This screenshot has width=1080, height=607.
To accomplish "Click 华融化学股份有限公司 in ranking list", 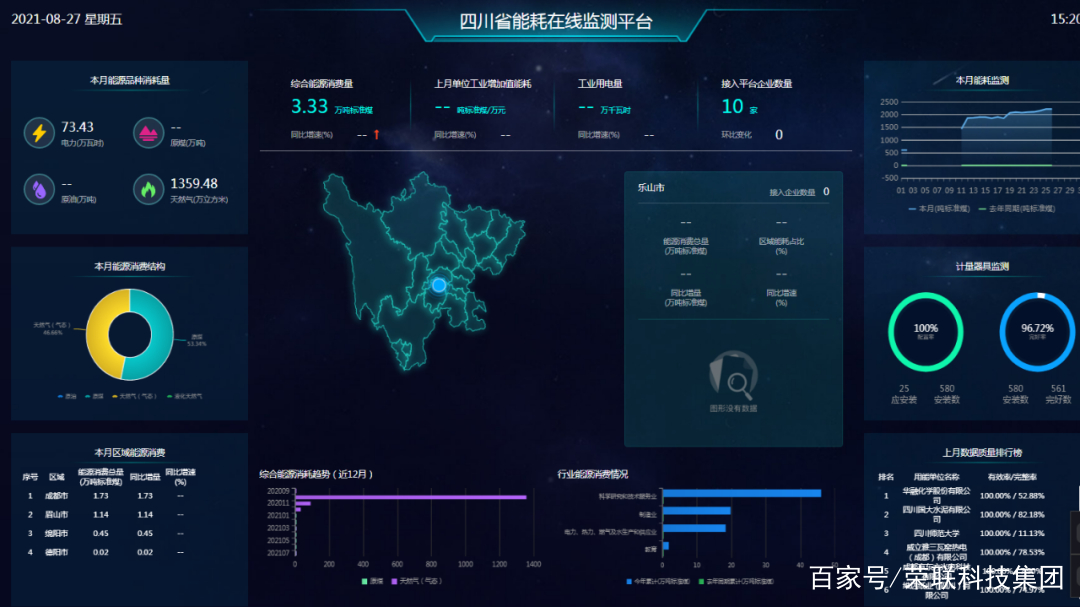I will (936, 495).
